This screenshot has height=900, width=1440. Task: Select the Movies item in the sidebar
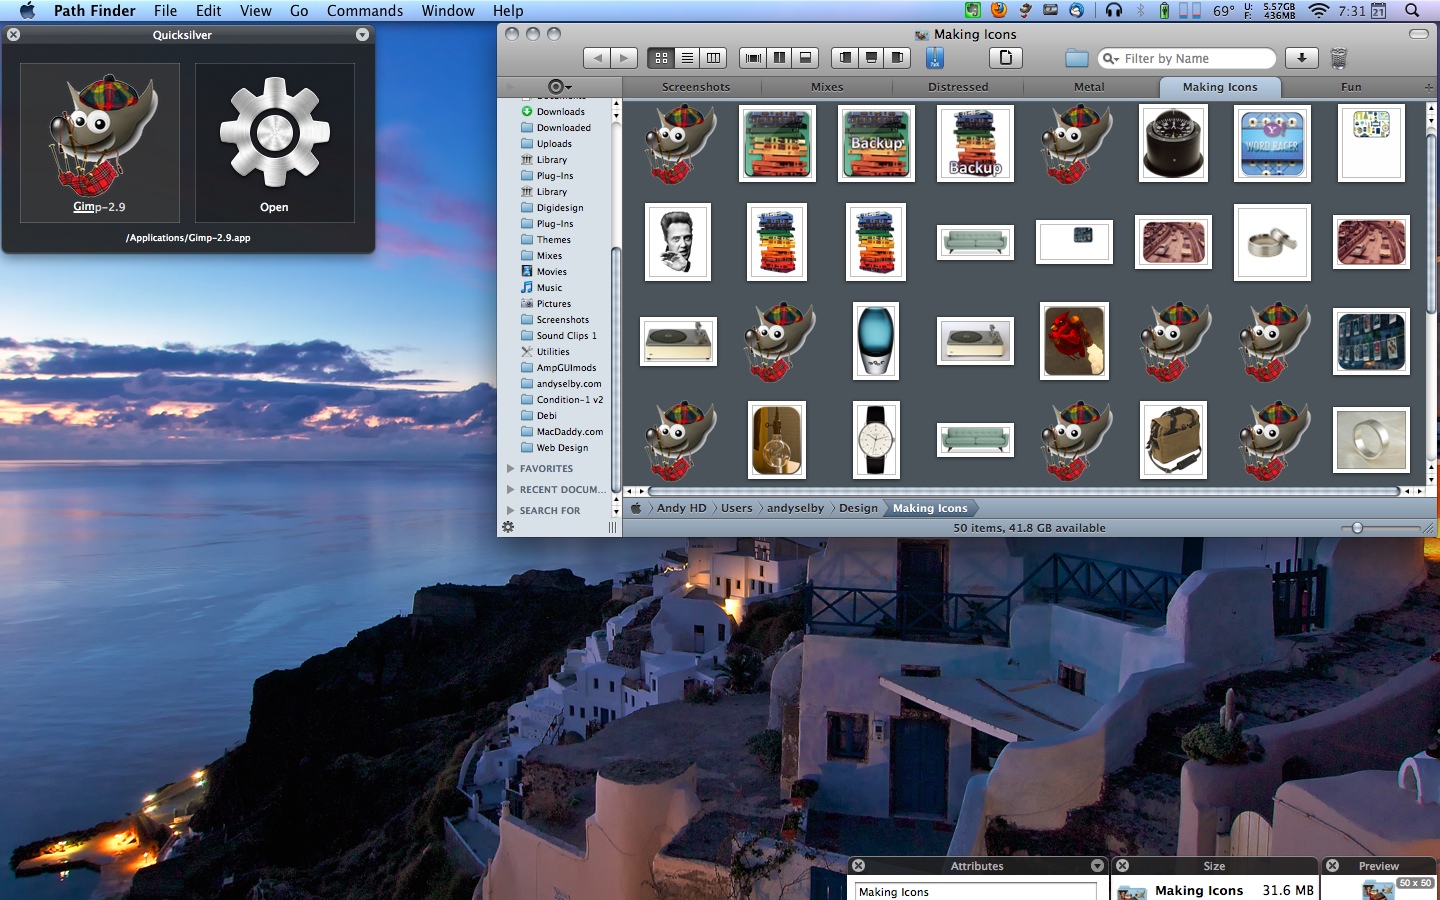(553, 271)
